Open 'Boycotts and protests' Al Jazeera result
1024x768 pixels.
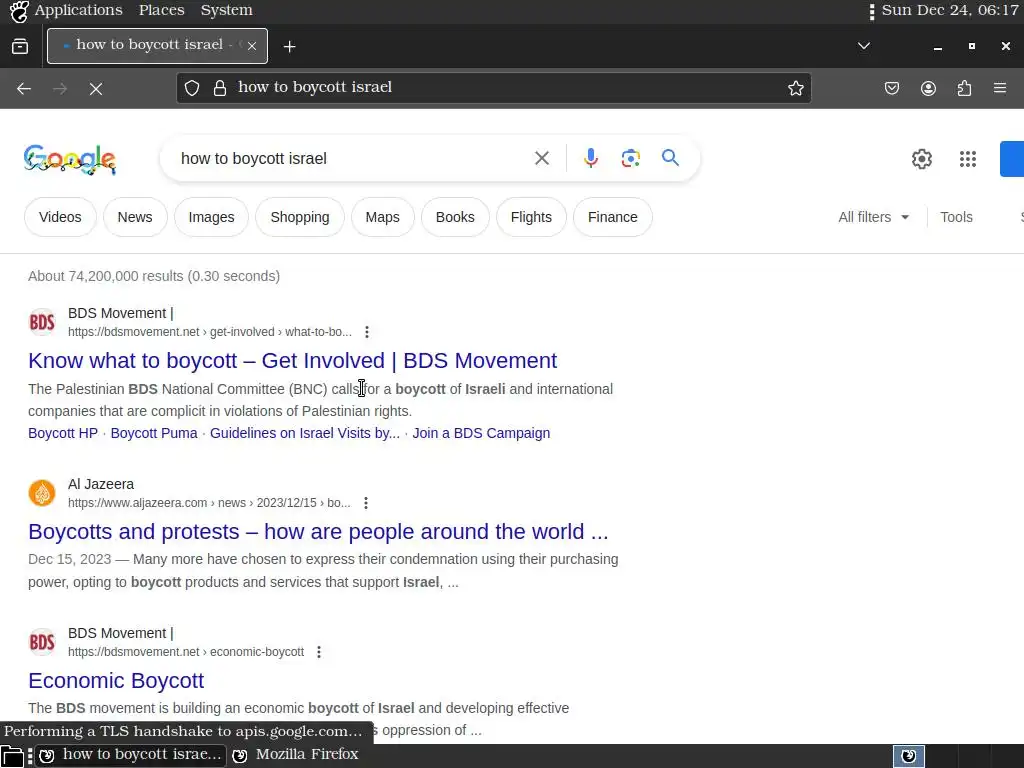(x=318, y=532)
